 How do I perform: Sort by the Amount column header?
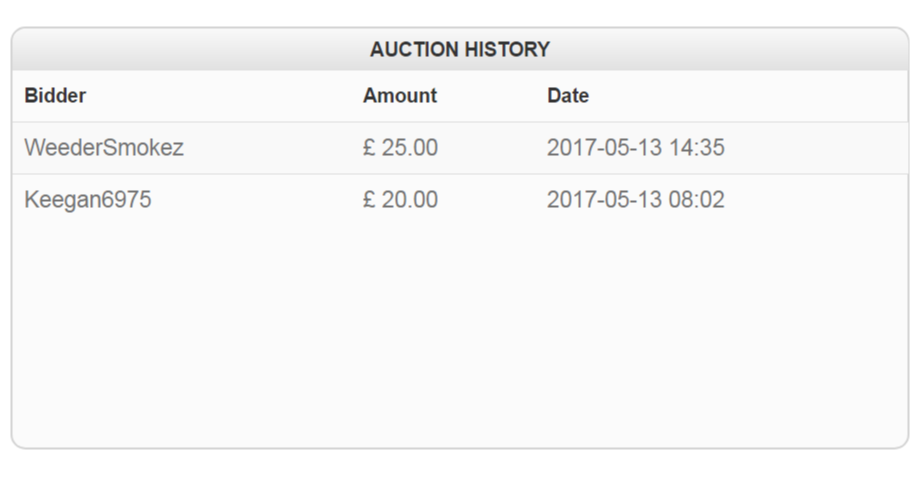point(399,96)
